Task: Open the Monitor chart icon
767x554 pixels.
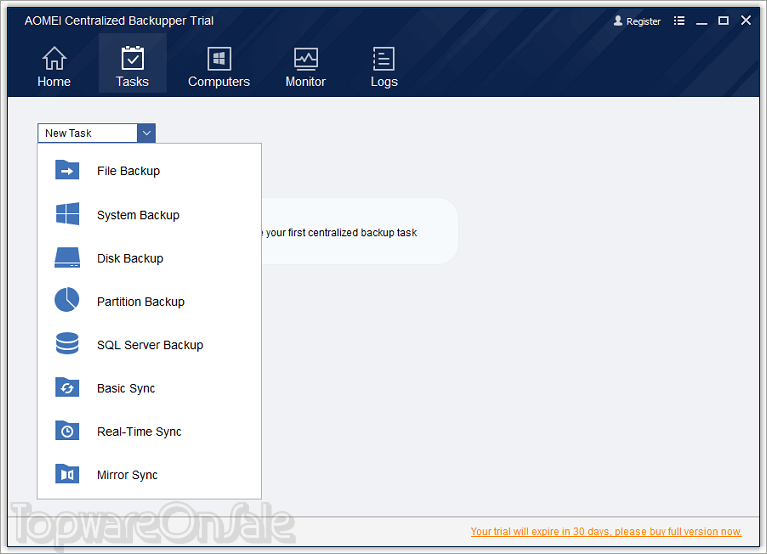Action: pyautogui.click(x=306, y=59)
